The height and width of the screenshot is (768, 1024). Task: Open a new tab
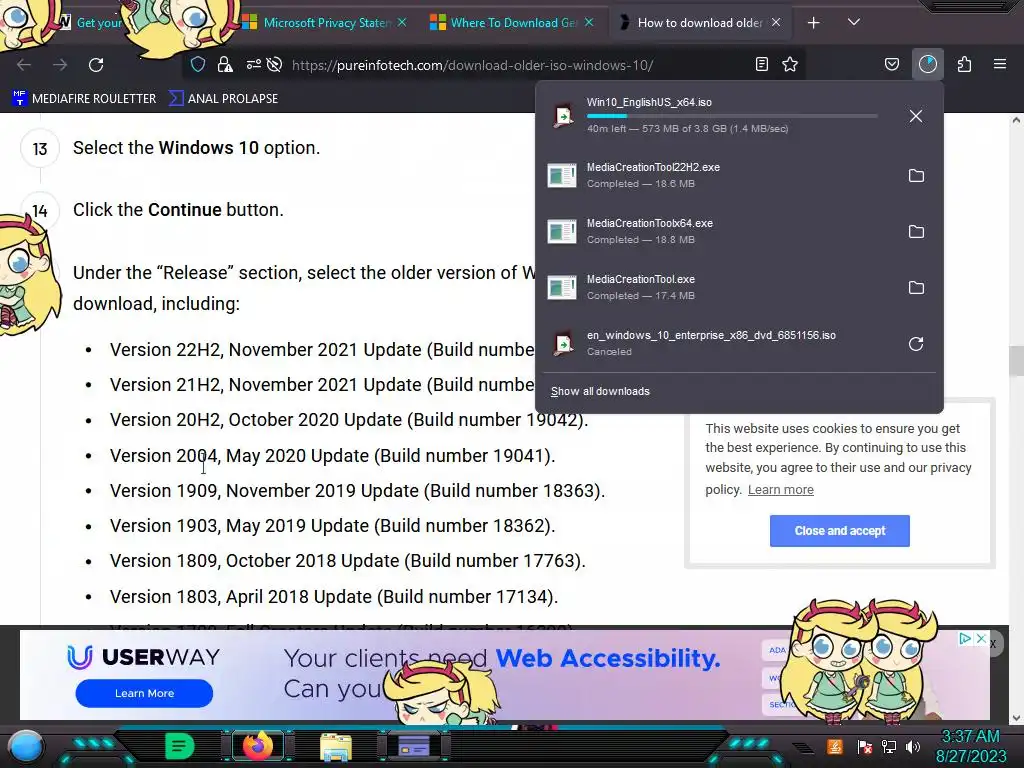814,23
